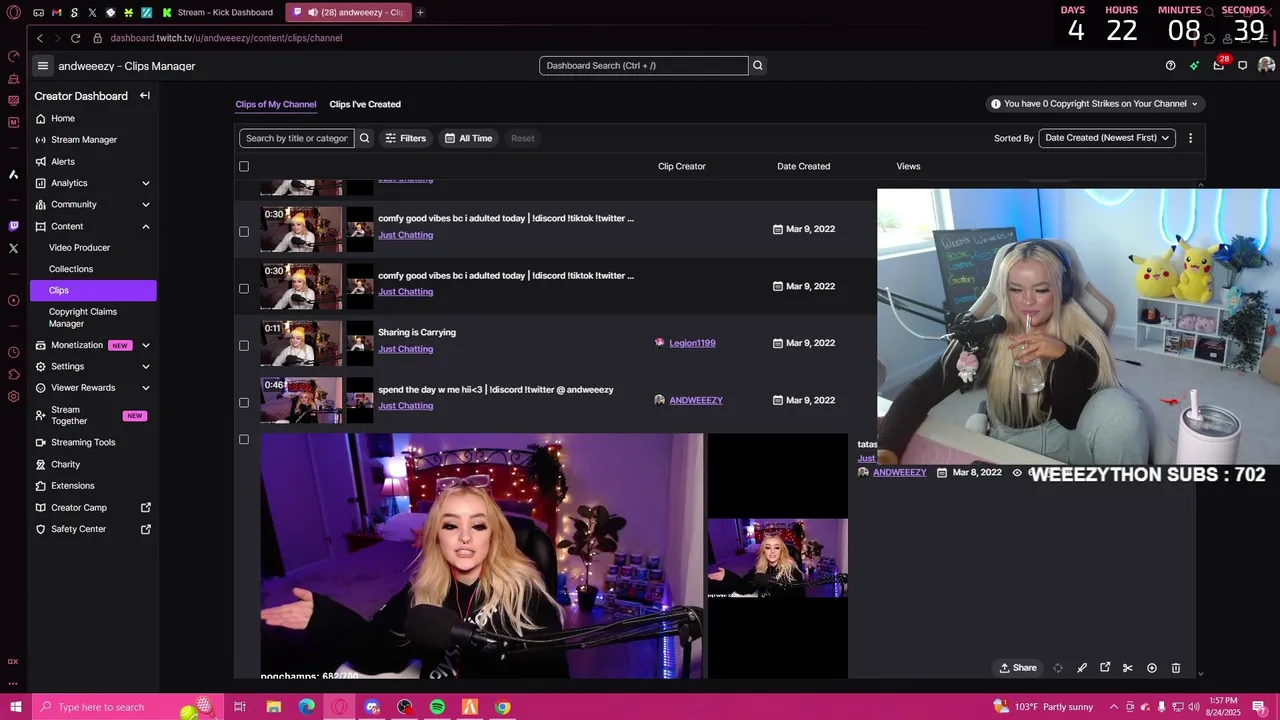Switch to Clips of My Channel tab
This screenshot has width=1280, height=720.
tap(276, 104)
